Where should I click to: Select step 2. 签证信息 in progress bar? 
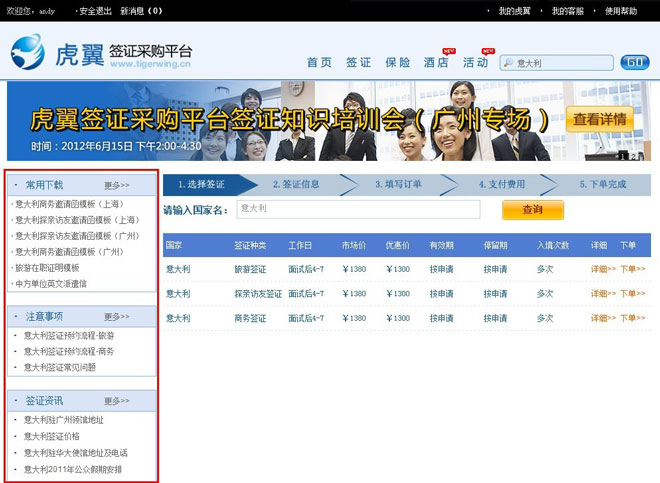click(x=301, y=185)
